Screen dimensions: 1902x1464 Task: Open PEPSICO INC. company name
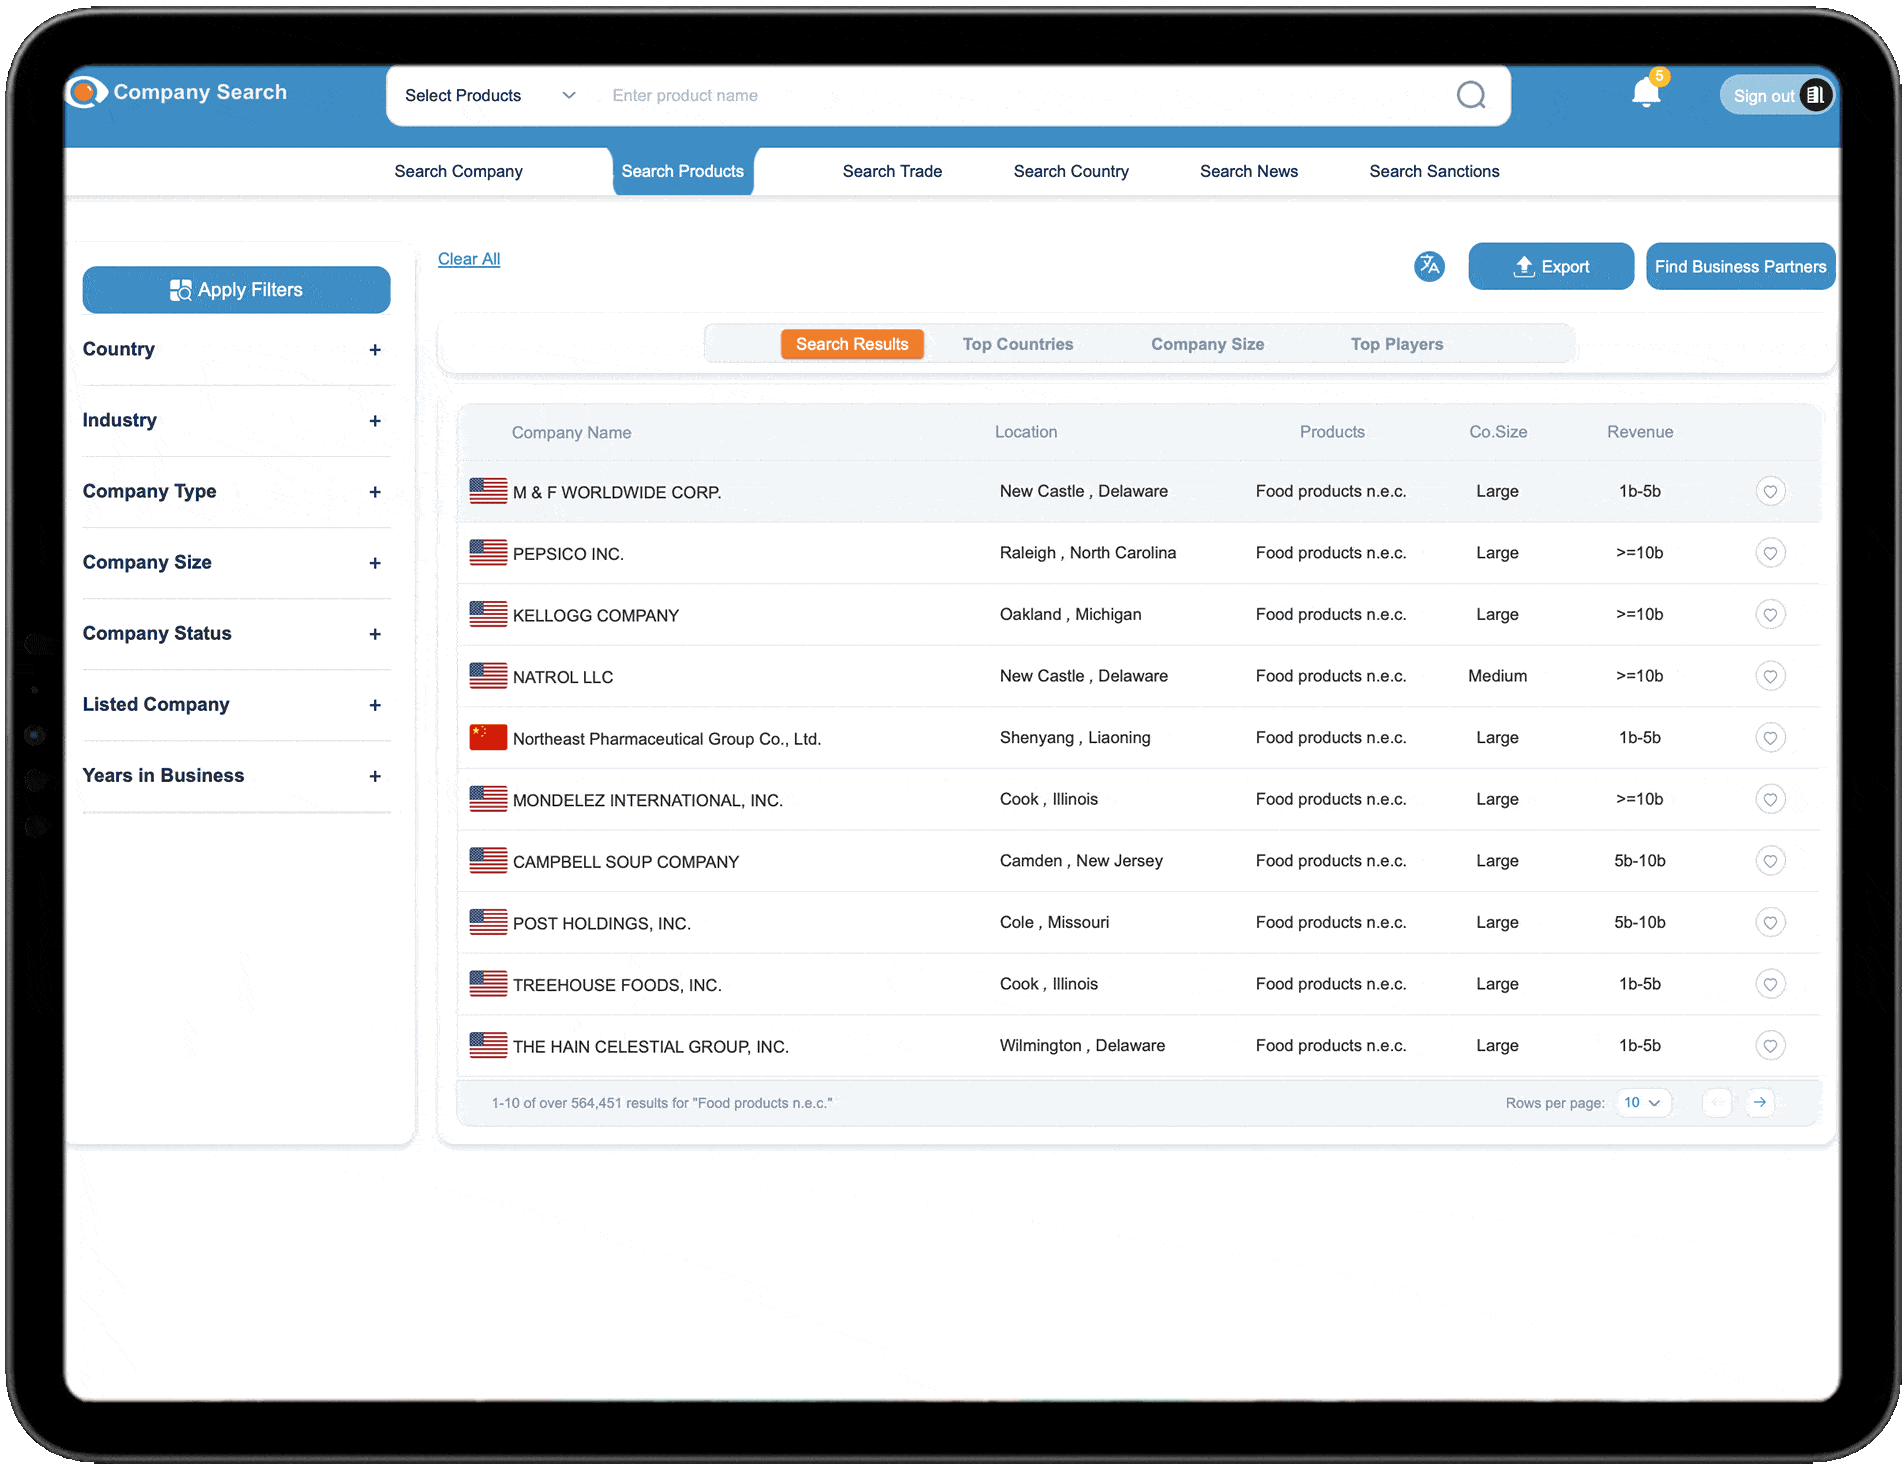568,554
